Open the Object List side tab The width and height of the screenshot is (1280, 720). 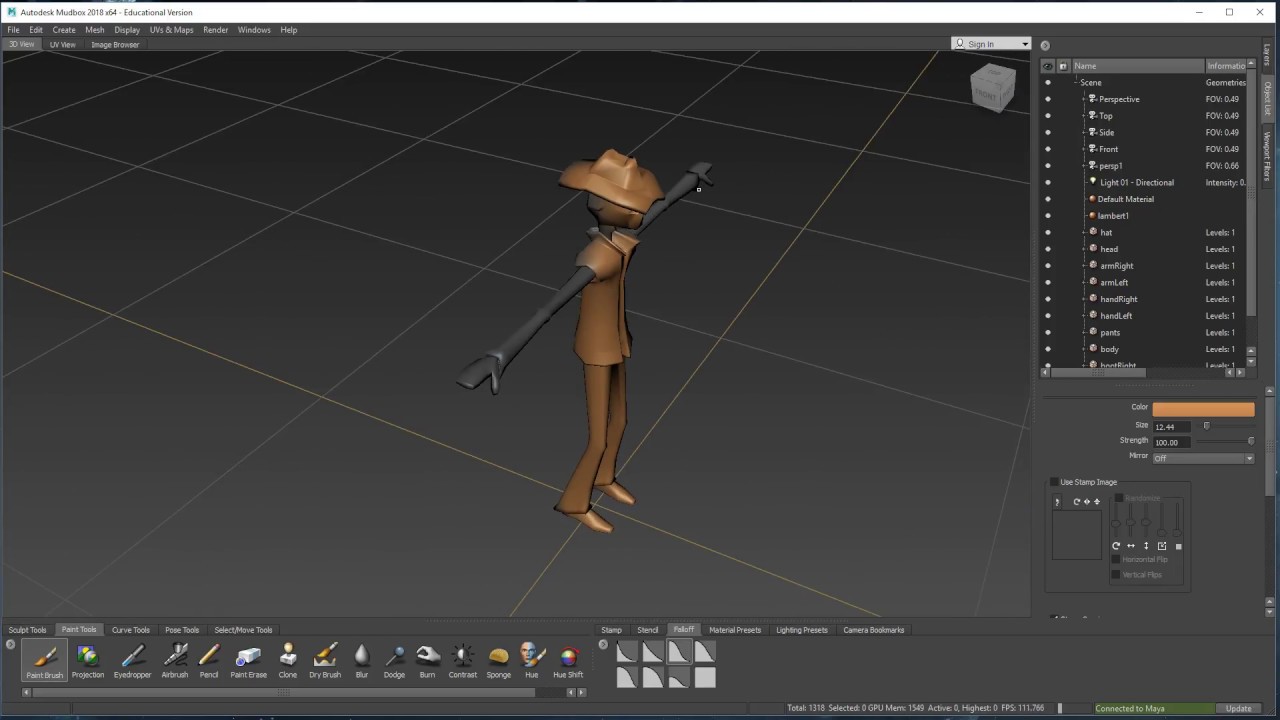pyautogui.click(x=1266, y=98)
